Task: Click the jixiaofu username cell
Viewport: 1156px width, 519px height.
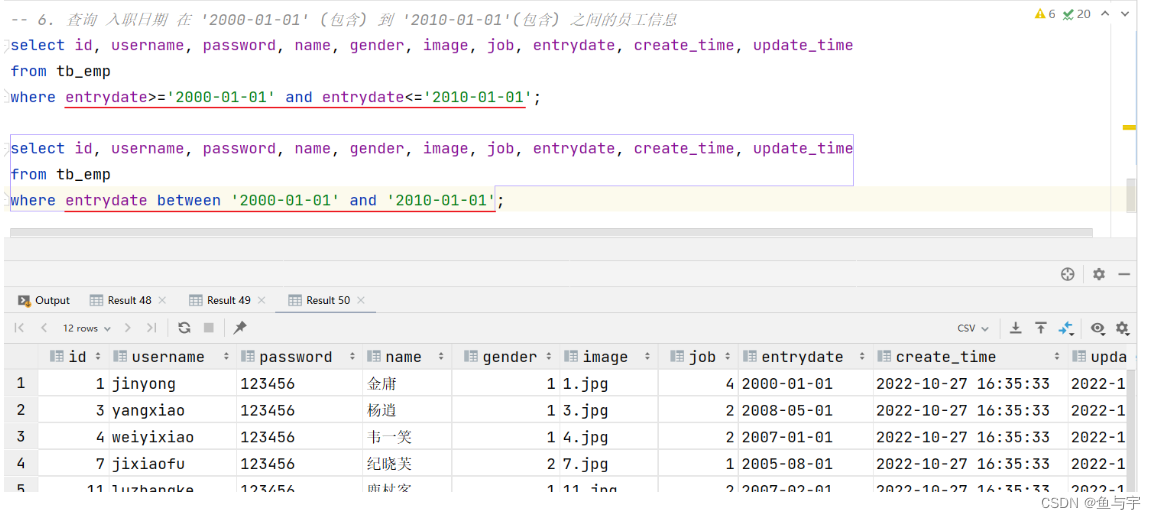Action: (x=173, y=463)
